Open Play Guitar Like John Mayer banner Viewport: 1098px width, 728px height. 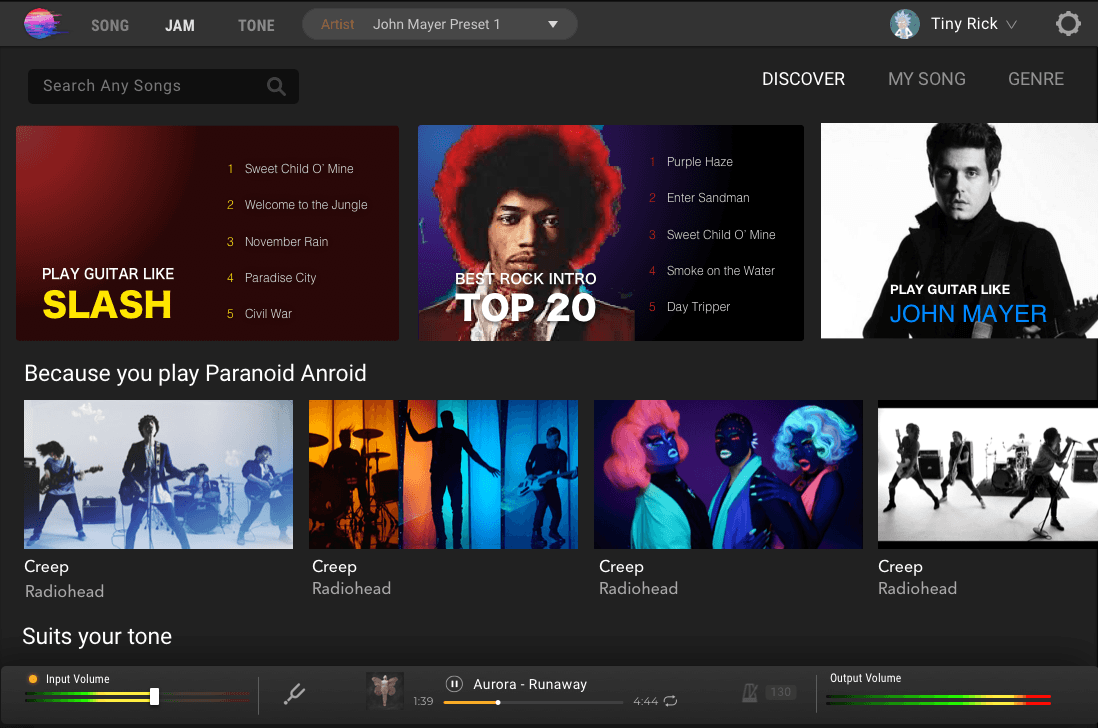(959, 231)
